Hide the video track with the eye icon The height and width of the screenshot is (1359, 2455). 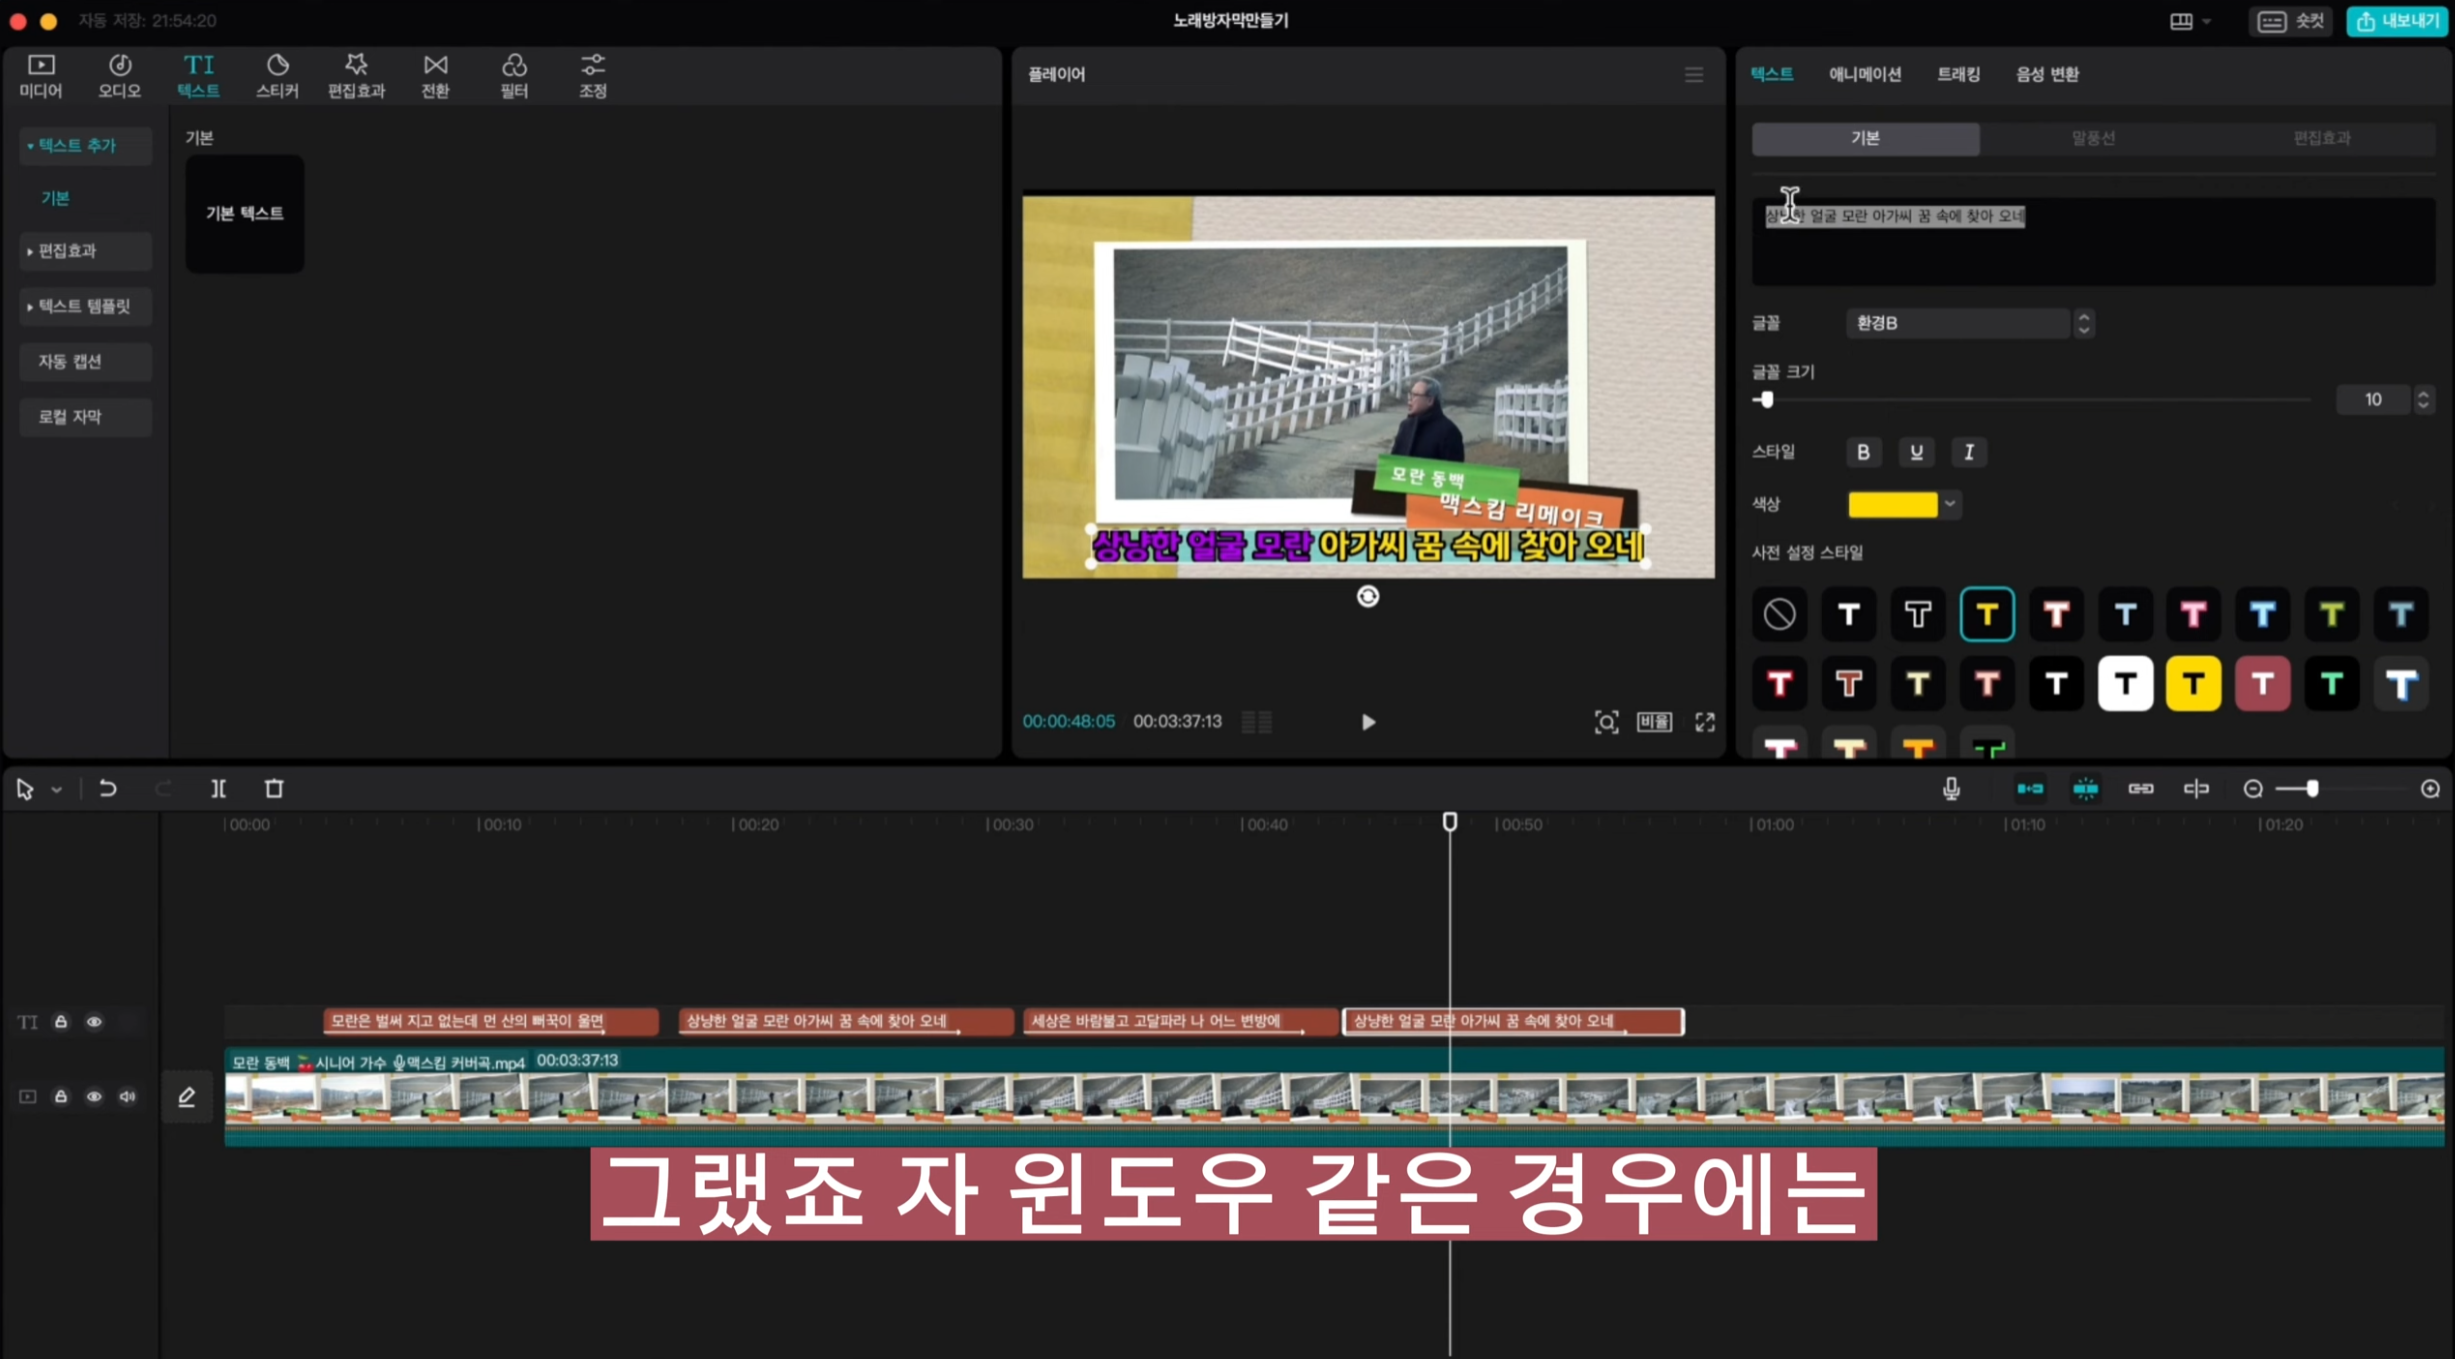click(94, 1096)
